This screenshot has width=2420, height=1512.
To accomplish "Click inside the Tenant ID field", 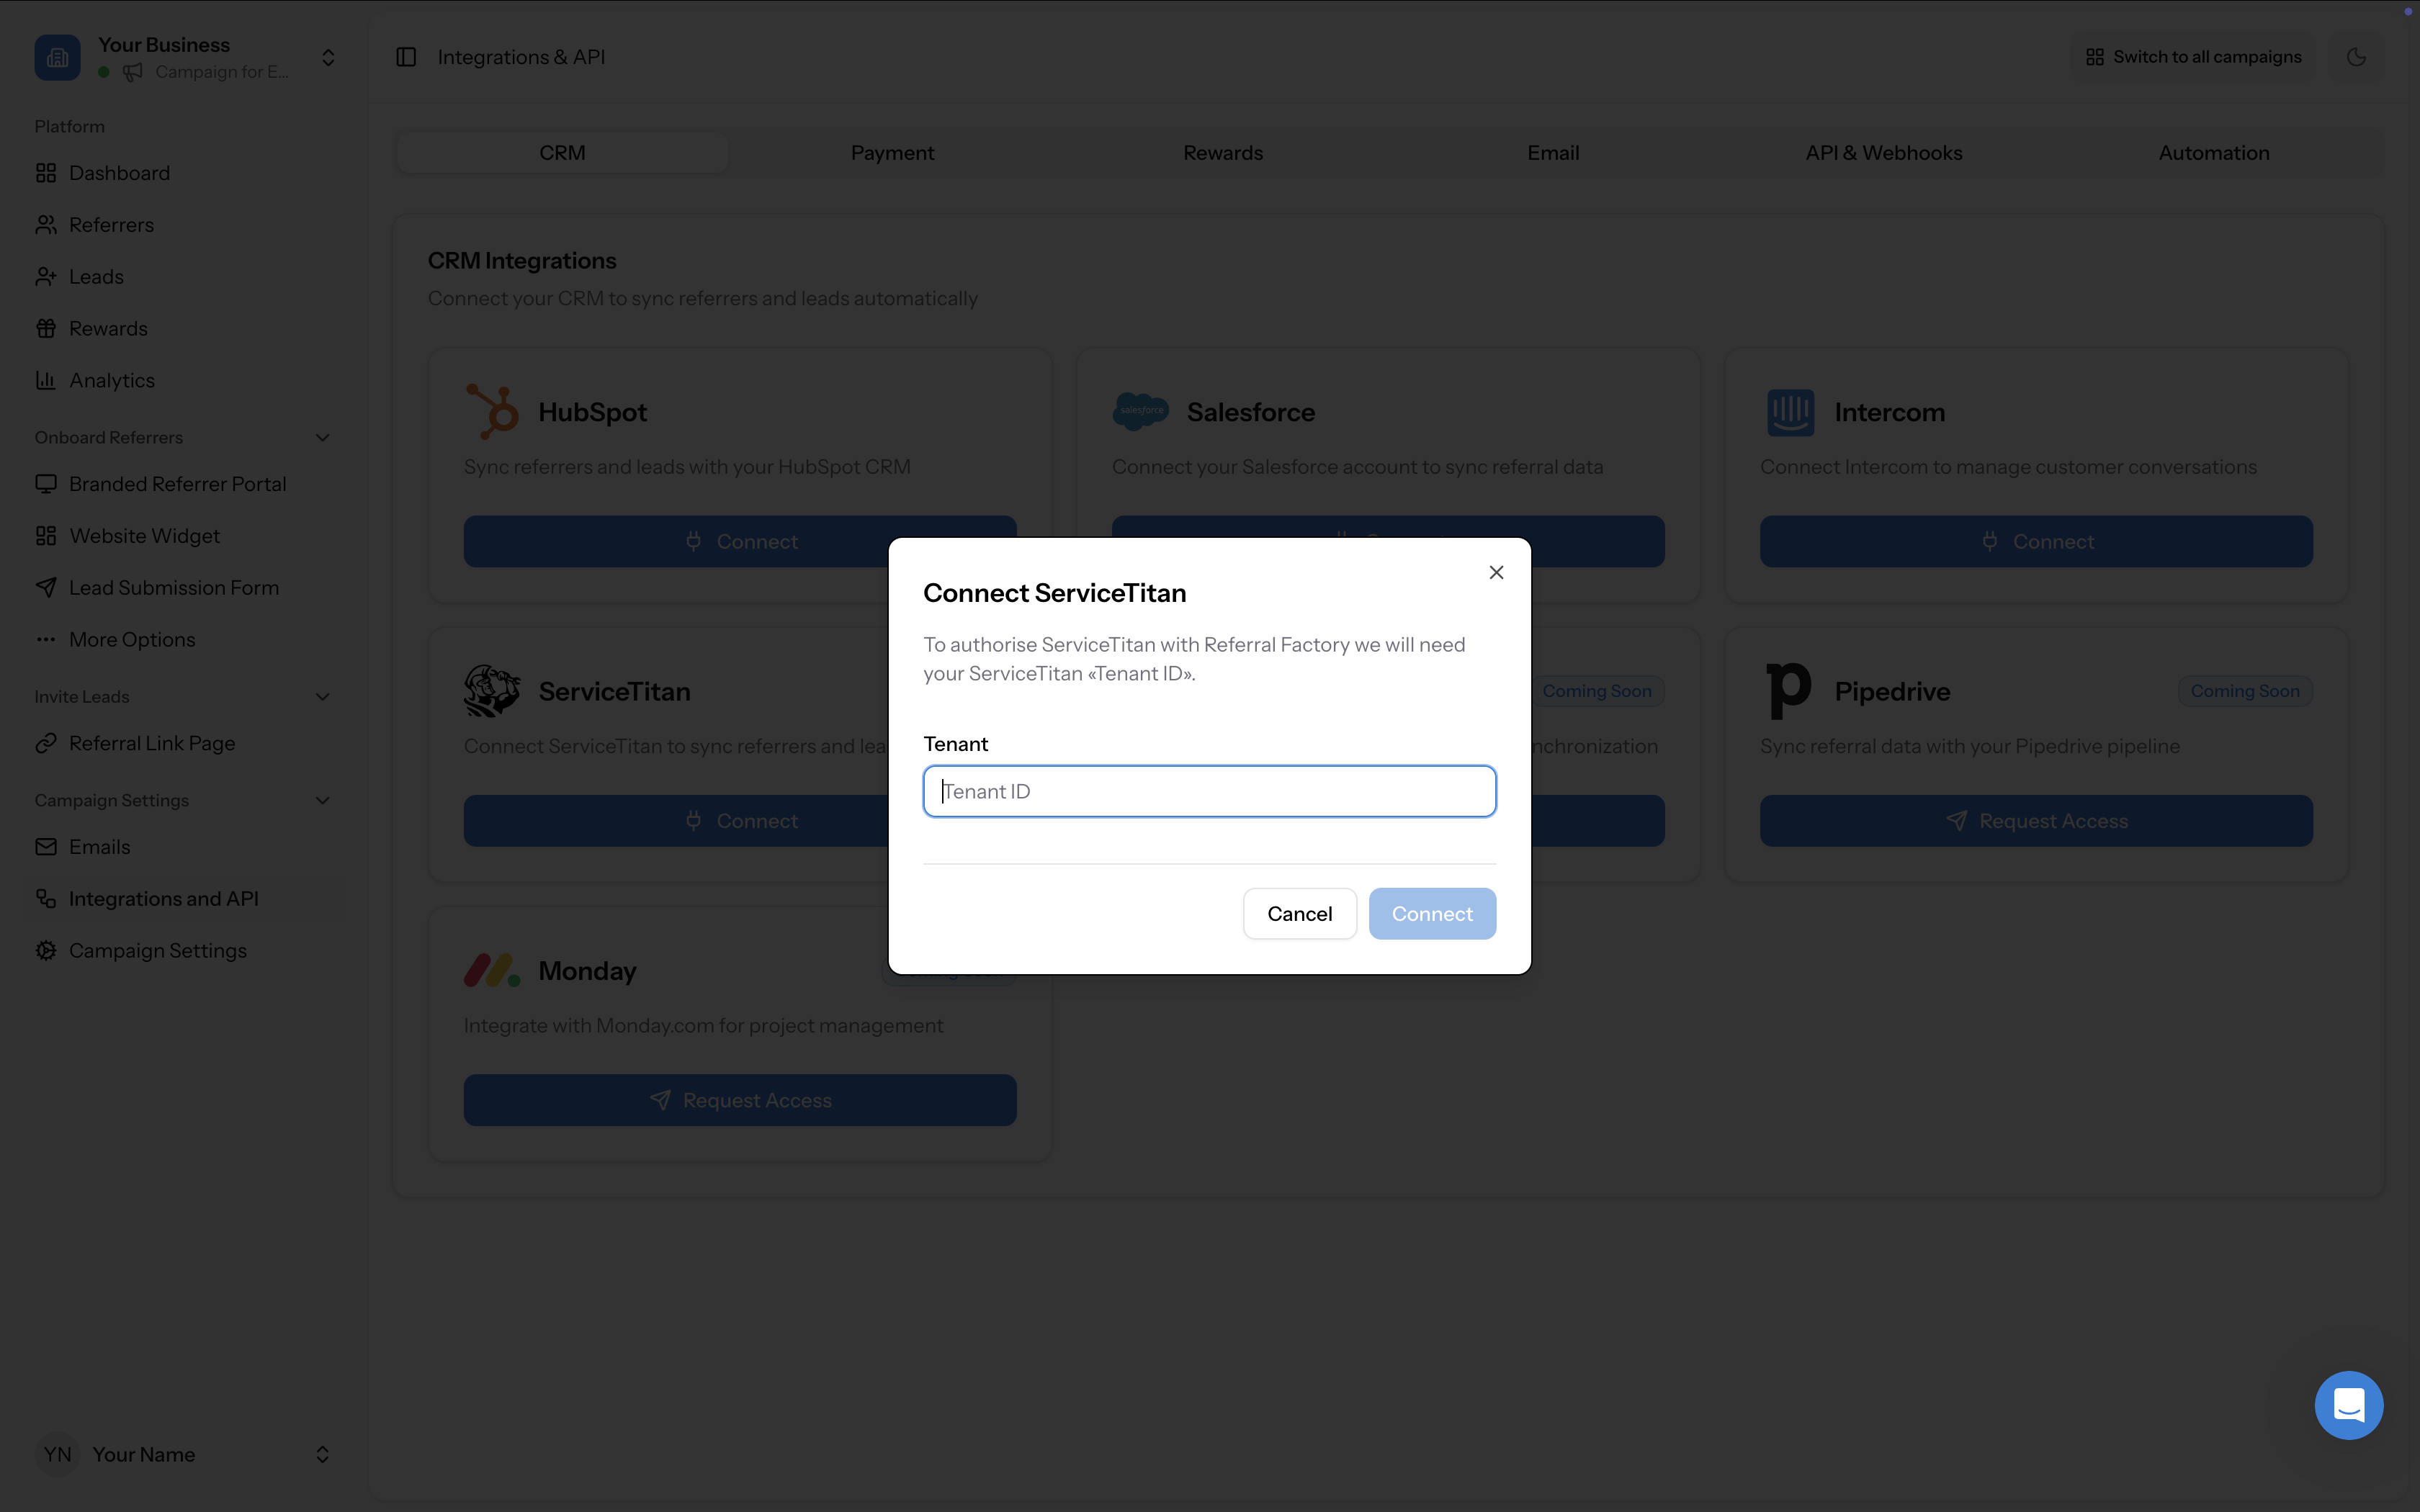I will 1208,791.
